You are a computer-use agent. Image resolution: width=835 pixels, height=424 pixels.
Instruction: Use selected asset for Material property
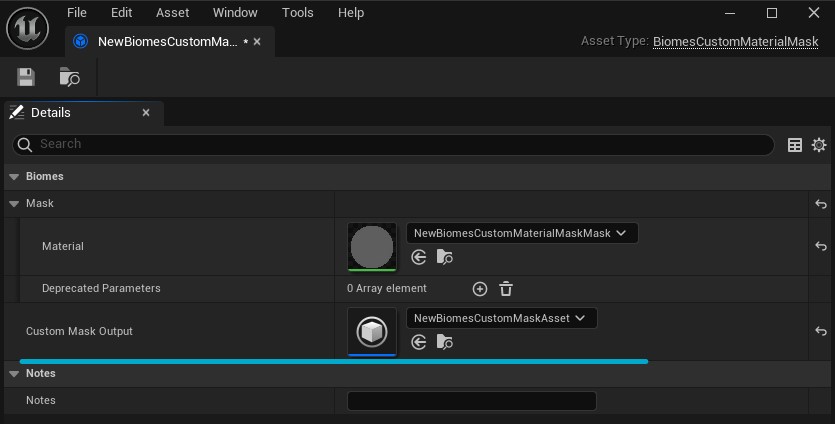tap(419, 257)
